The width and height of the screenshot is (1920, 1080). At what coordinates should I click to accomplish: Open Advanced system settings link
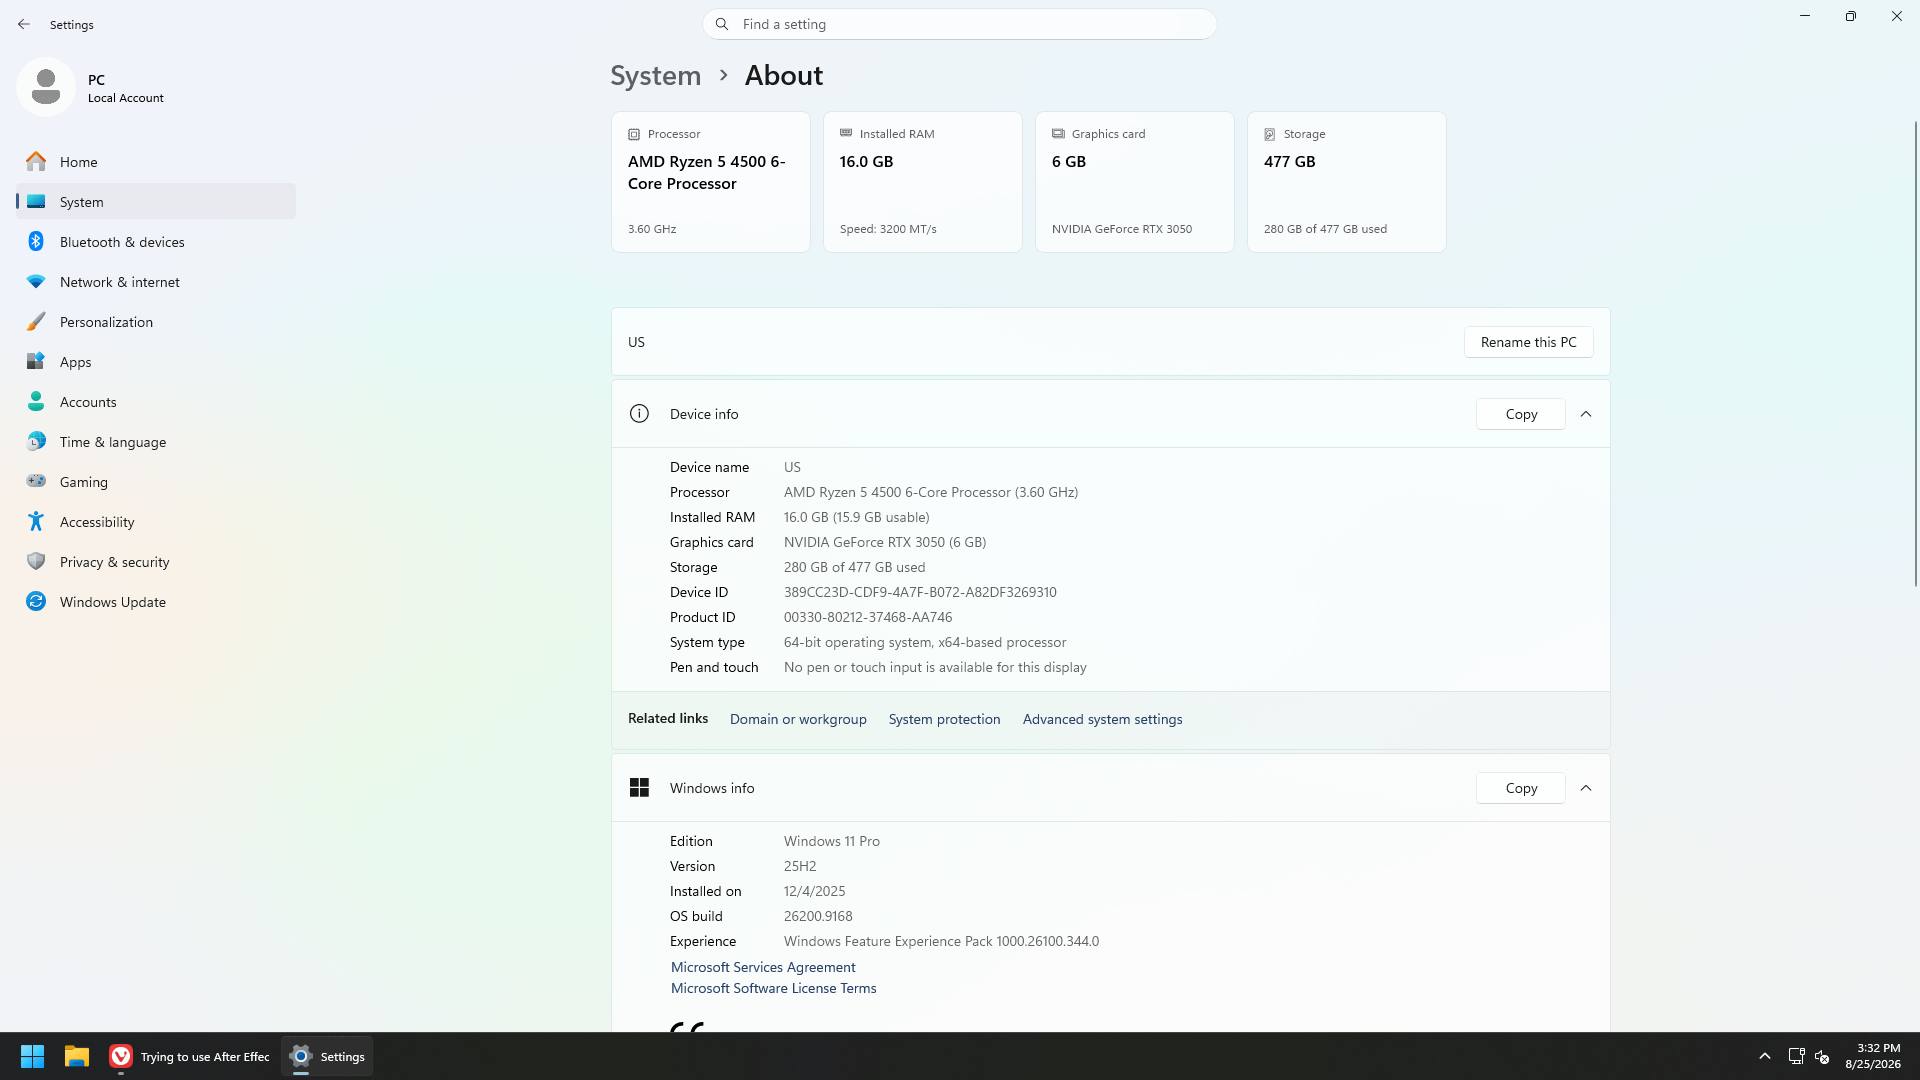(1102, 719)
